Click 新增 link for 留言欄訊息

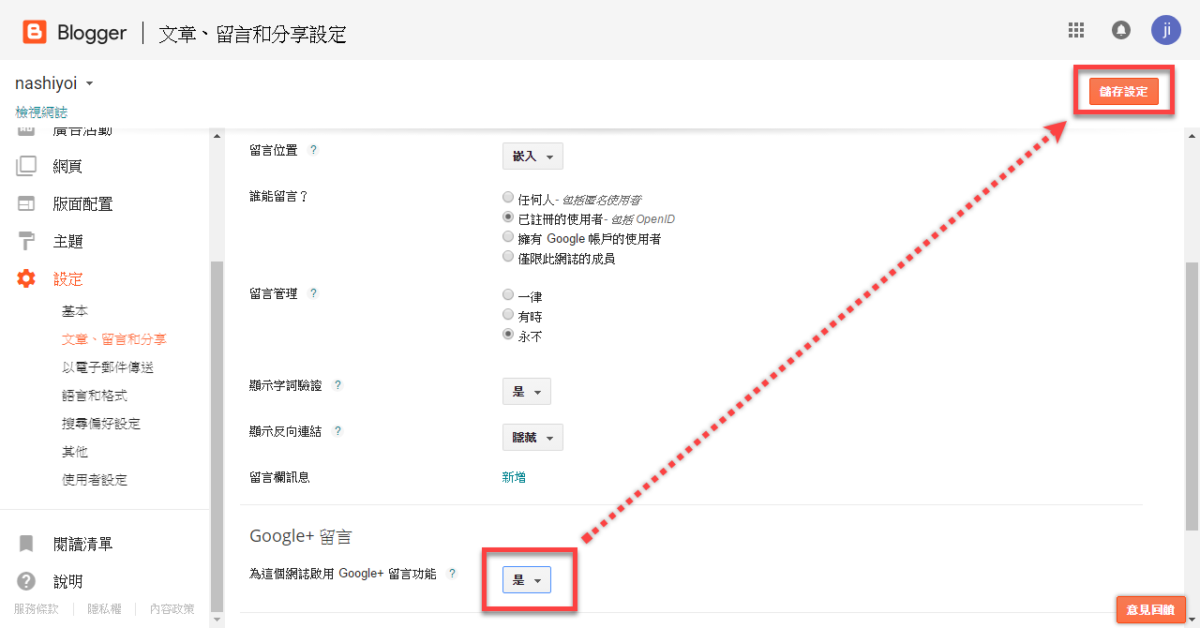[x=514, y=478]
